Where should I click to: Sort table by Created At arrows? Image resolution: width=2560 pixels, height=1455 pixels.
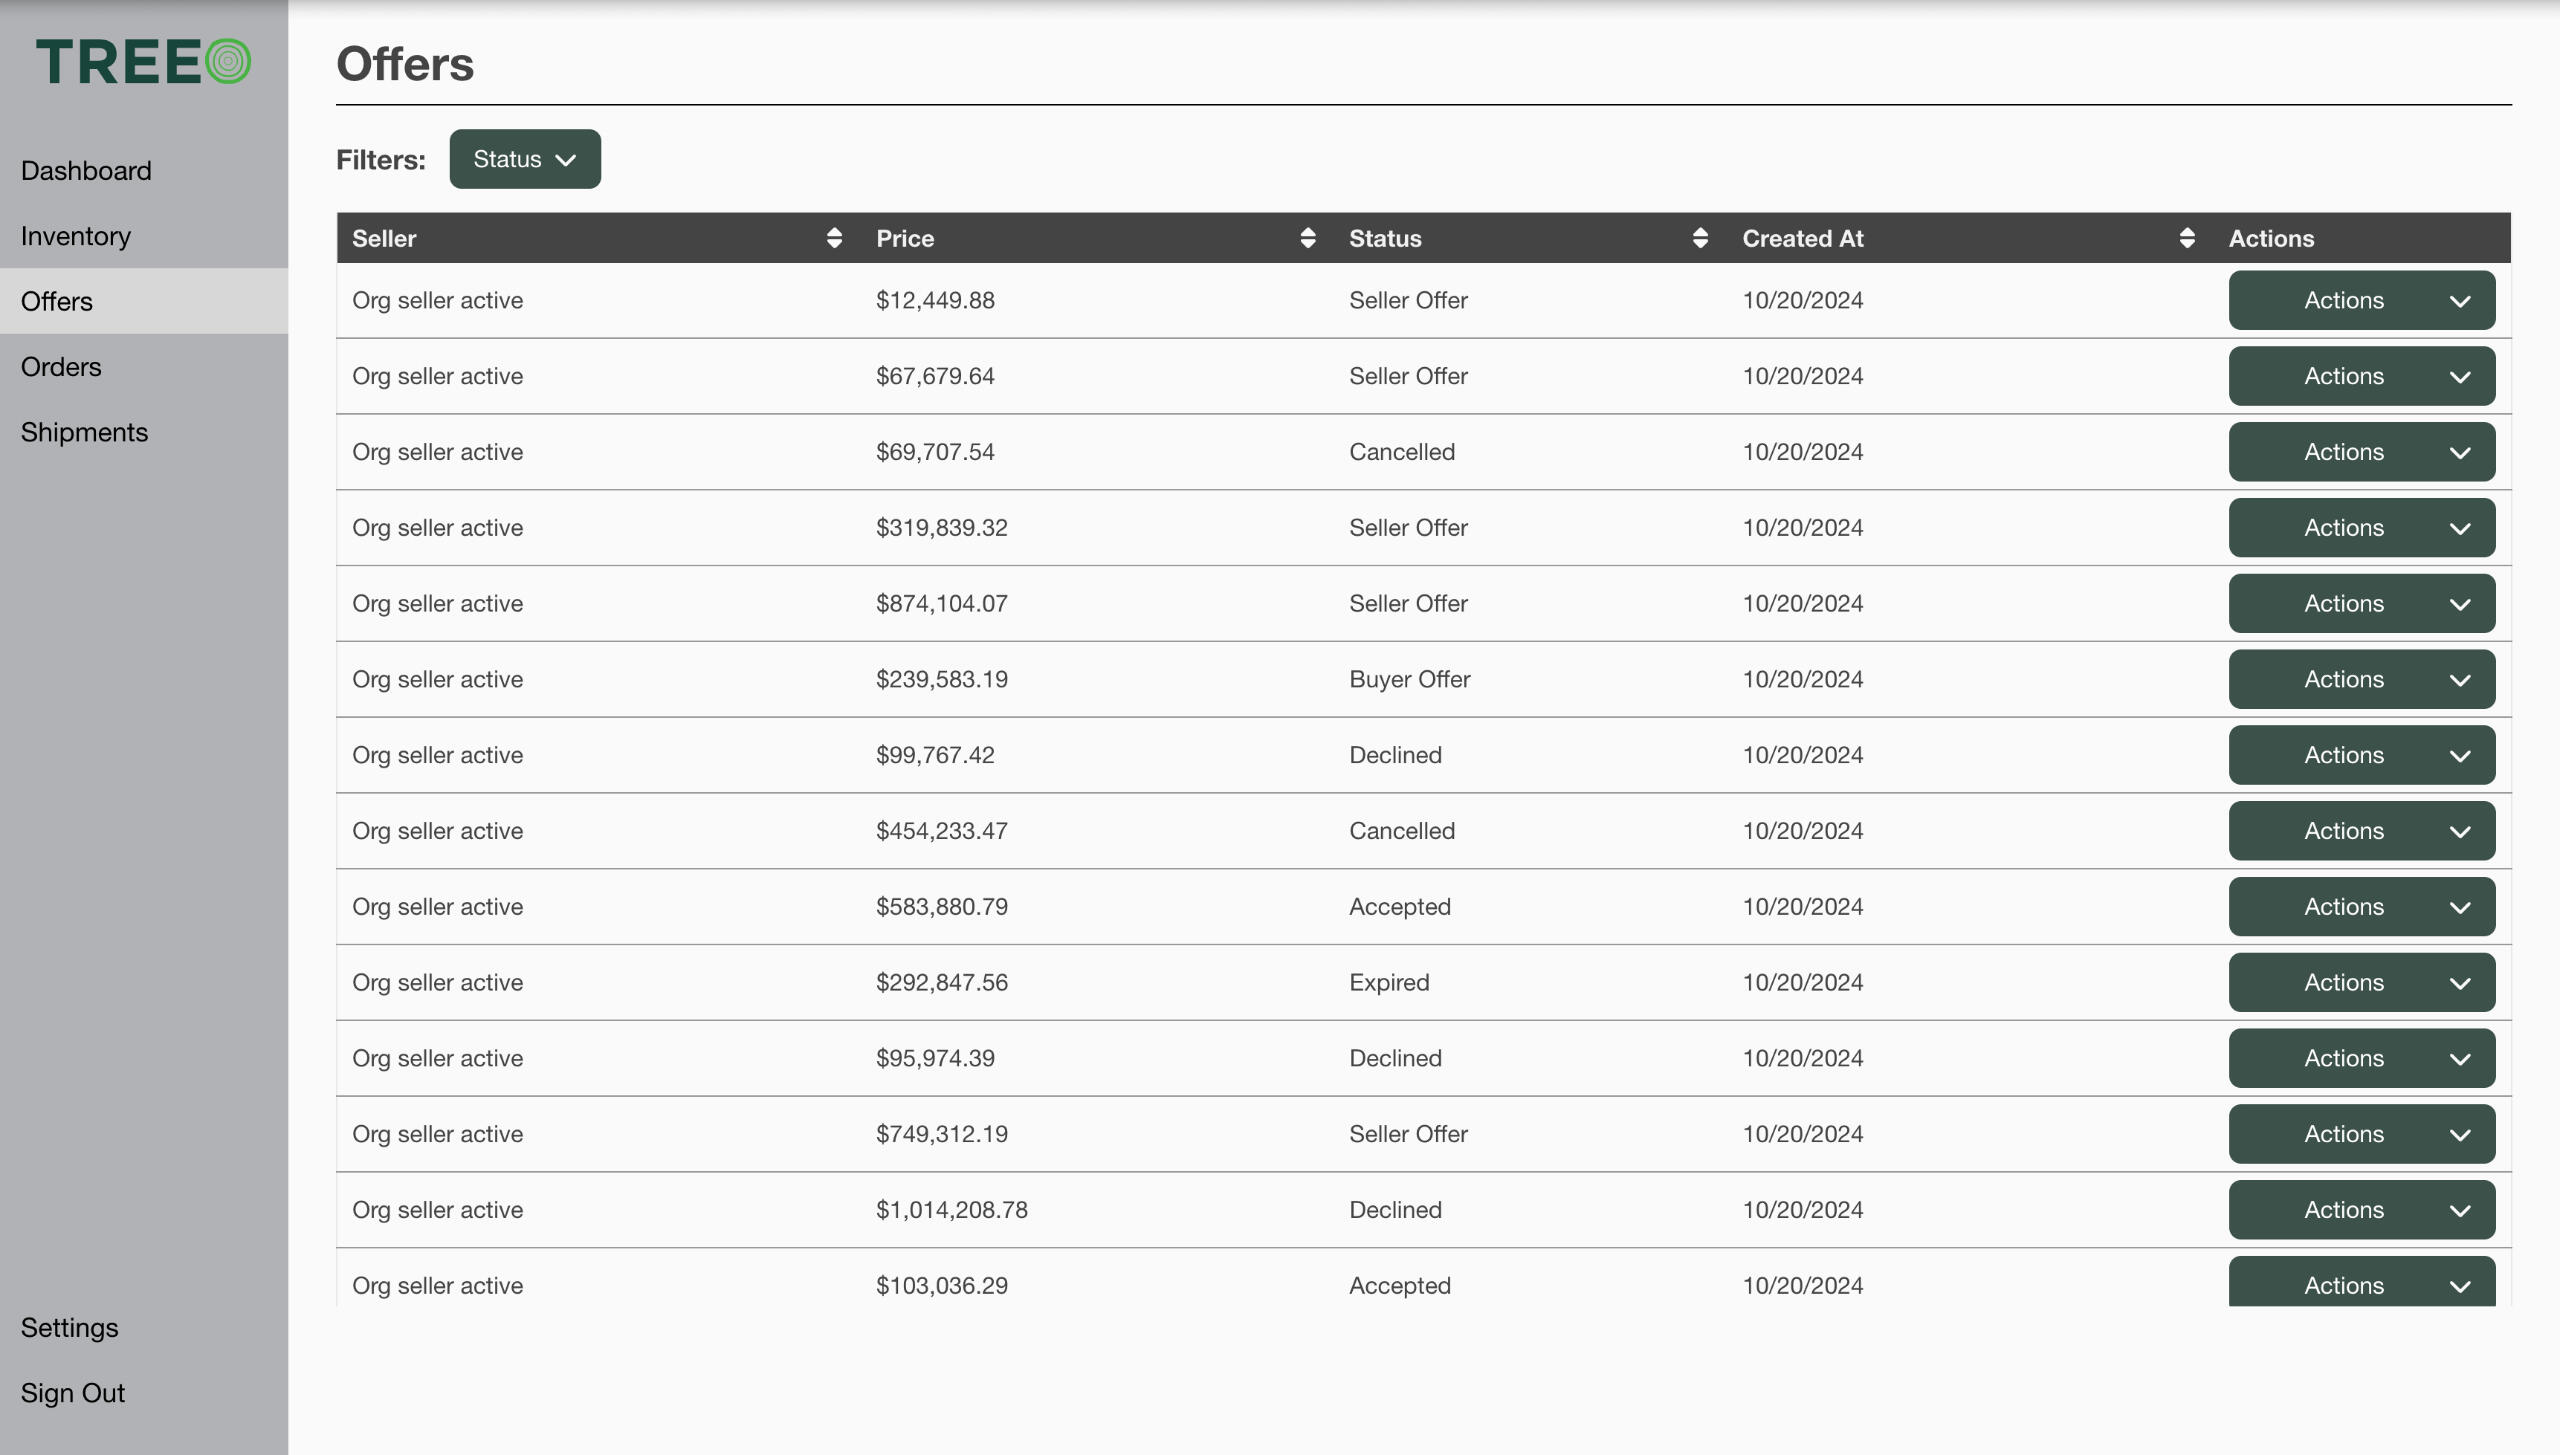pyautogui.click(x=2186, y=238)
